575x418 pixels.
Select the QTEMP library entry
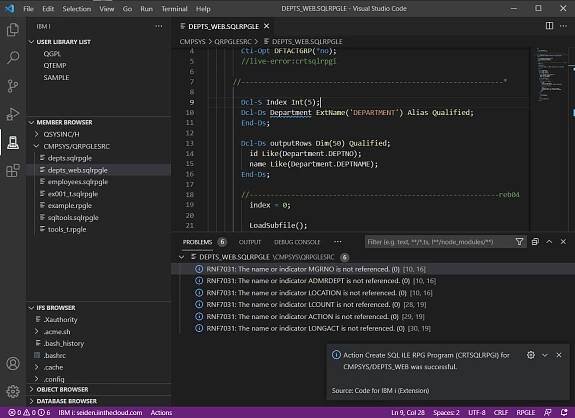click(x=55, y=65)
